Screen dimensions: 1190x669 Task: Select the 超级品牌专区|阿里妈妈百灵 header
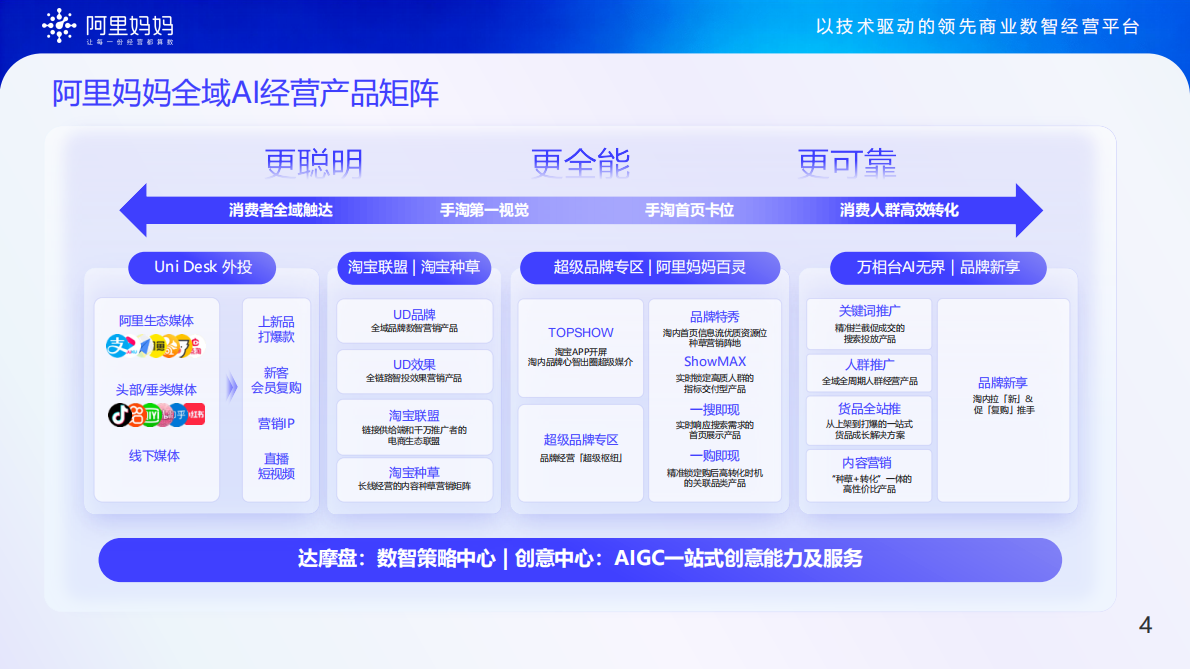pyautogui.click(x=649, y=267)
